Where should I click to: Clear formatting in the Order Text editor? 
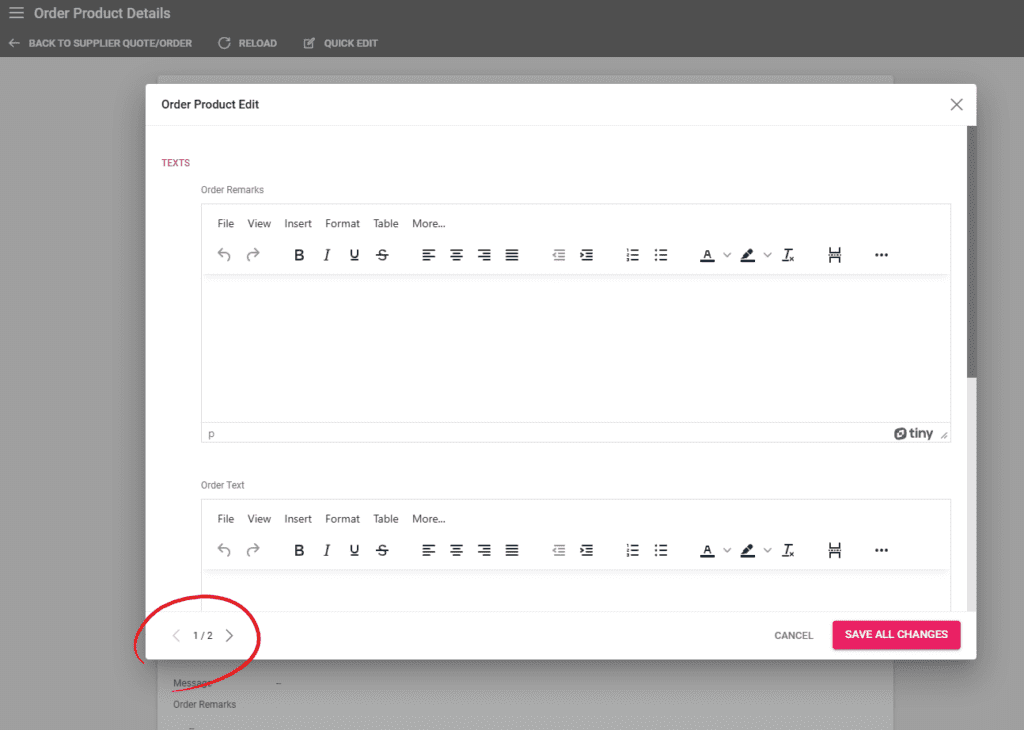[788, 550]
